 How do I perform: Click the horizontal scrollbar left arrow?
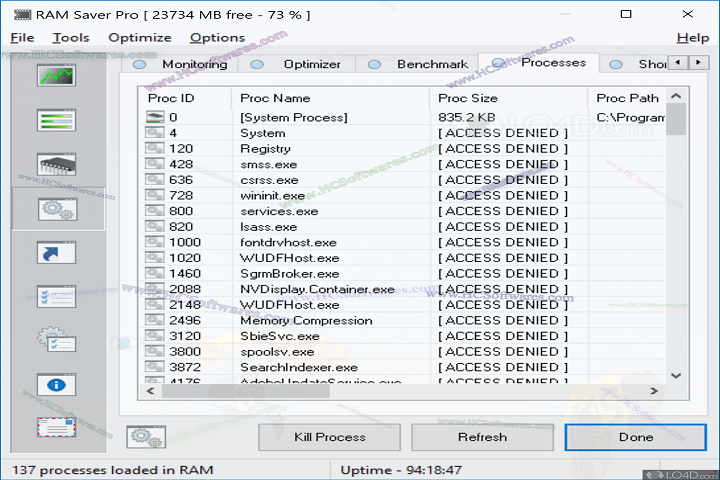point(150,391)
